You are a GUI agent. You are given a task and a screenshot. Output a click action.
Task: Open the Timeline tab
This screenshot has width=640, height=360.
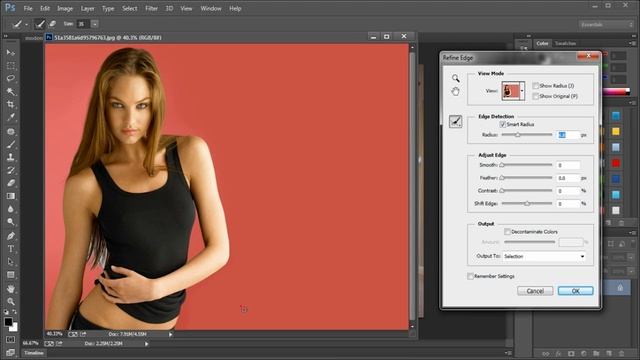pyautogui.click(x=34, y=353)
